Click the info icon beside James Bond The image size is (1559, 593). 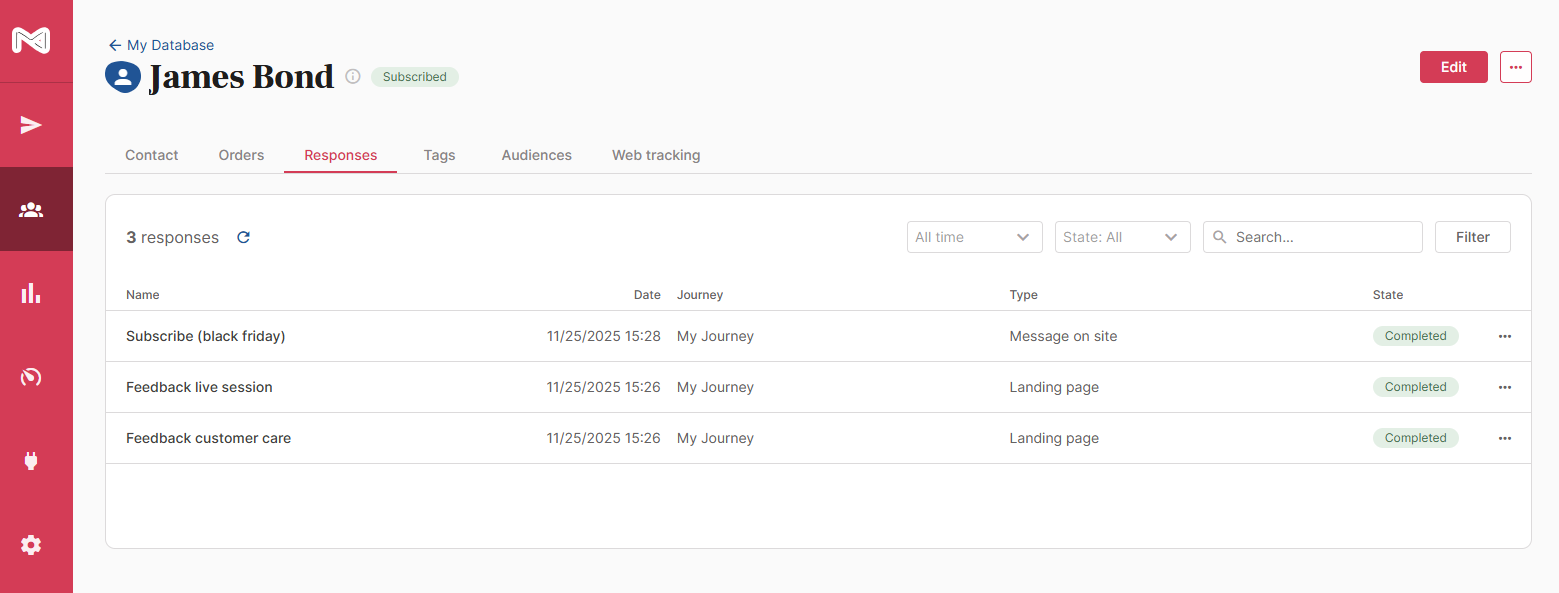tap(353, 77)
